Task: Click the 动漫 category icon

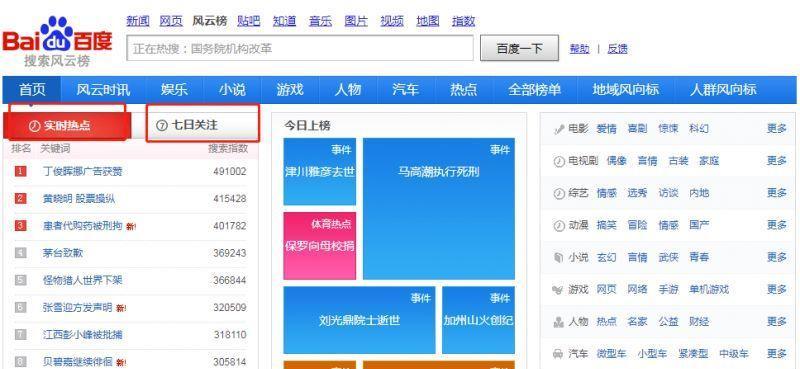Action: point(559,225)
